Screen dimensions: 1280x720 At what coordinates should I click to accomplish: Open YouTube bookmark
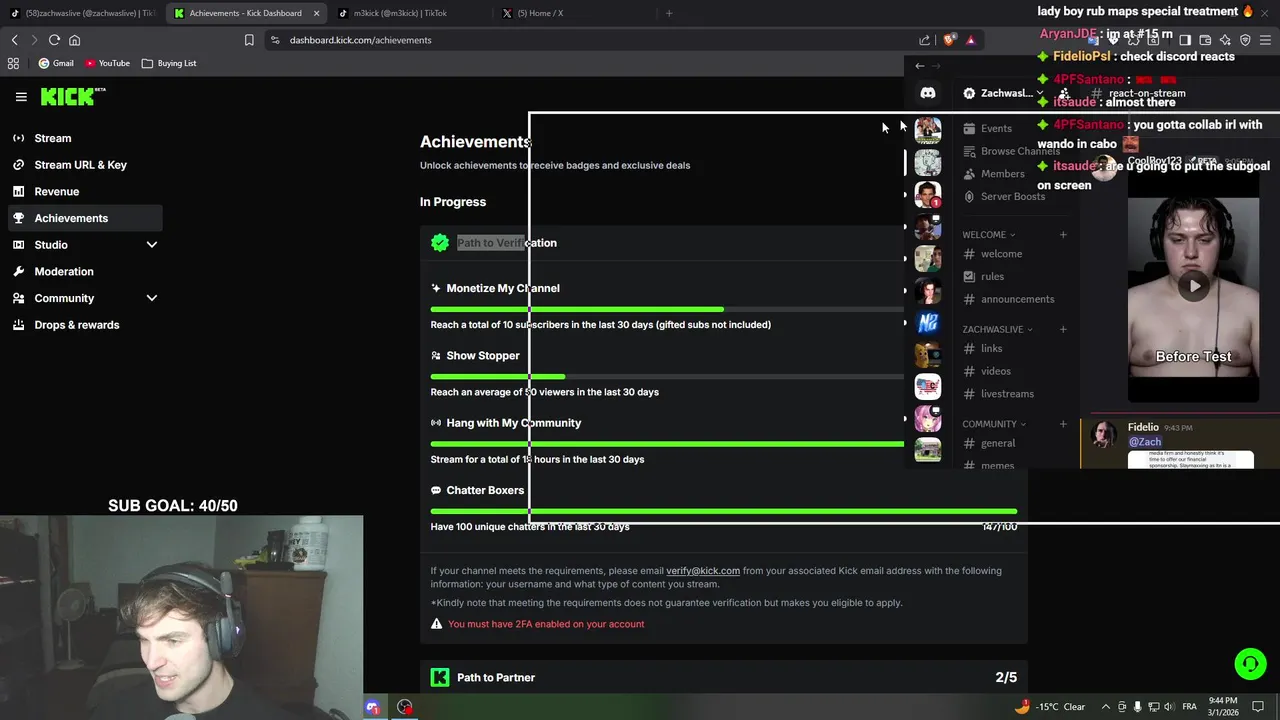pos(107,63)
